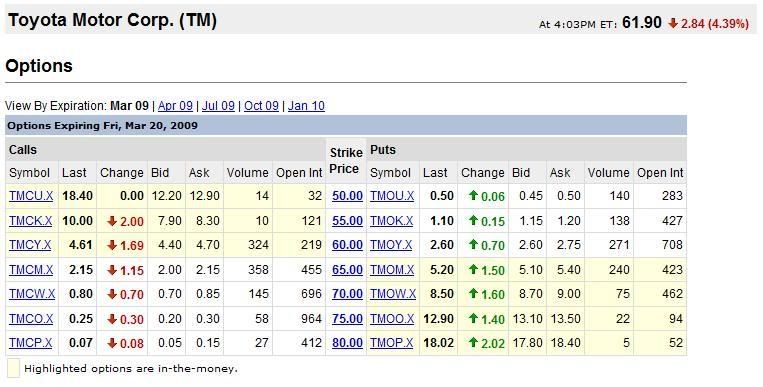Click up arrow for TMOW.X change 1.60

pos(473,294)
